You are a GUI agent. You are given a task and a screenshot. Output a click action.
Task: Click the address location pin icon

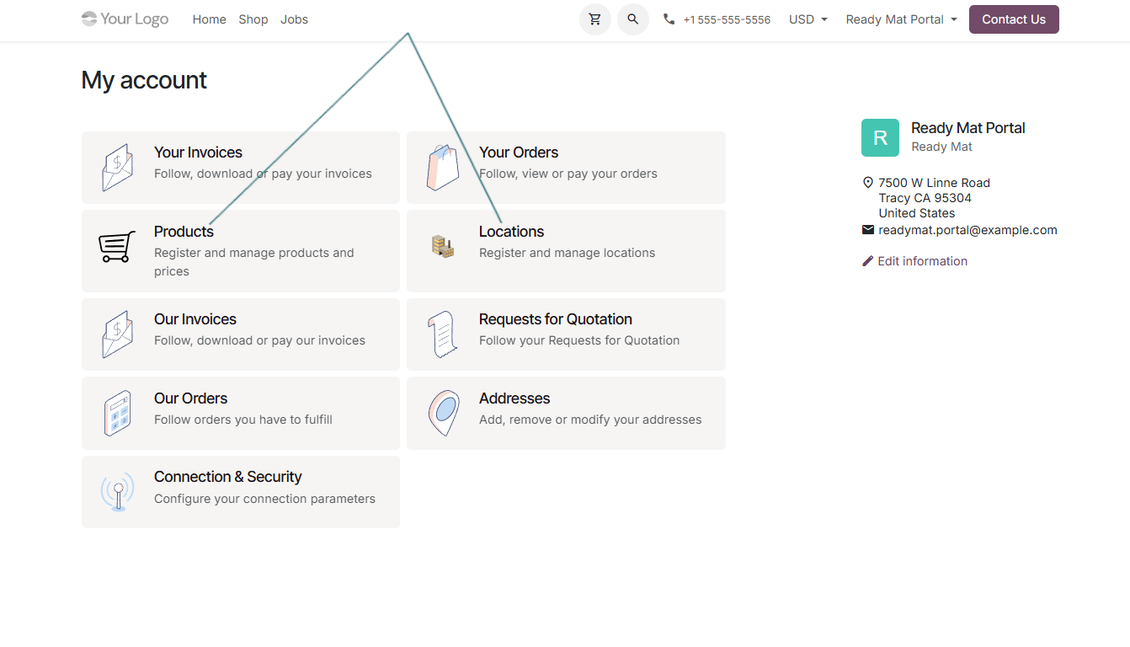(868, 183)
